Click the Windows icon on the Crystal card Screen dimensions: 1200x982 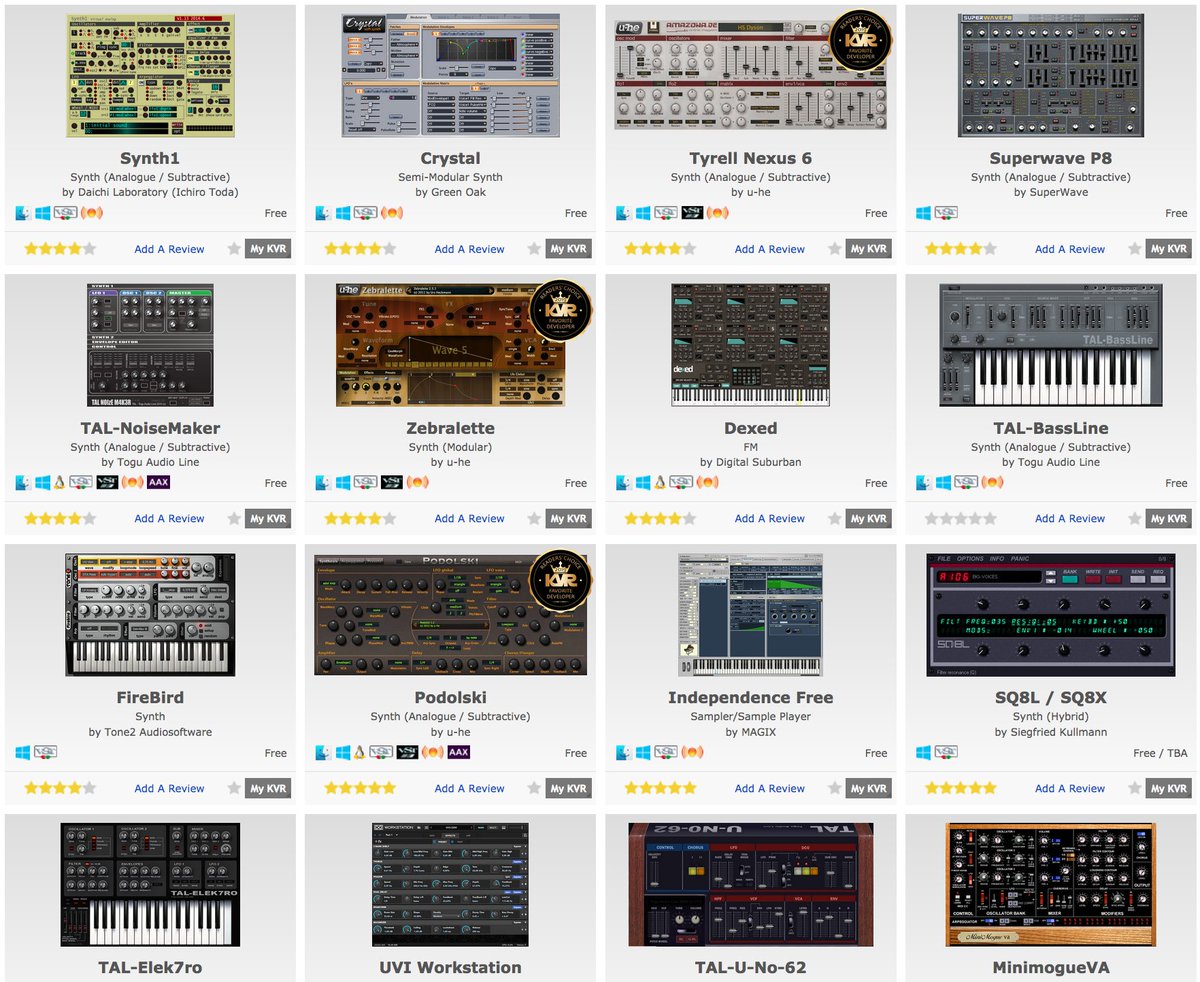pos(343,213)
